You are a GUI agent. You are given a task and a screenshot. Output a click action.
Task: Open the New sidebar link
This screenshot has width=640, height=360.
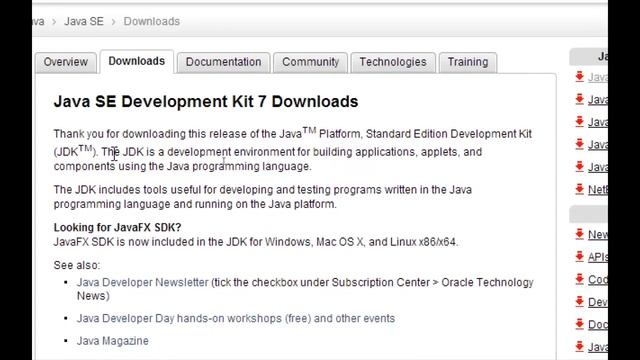click(598, 235)
